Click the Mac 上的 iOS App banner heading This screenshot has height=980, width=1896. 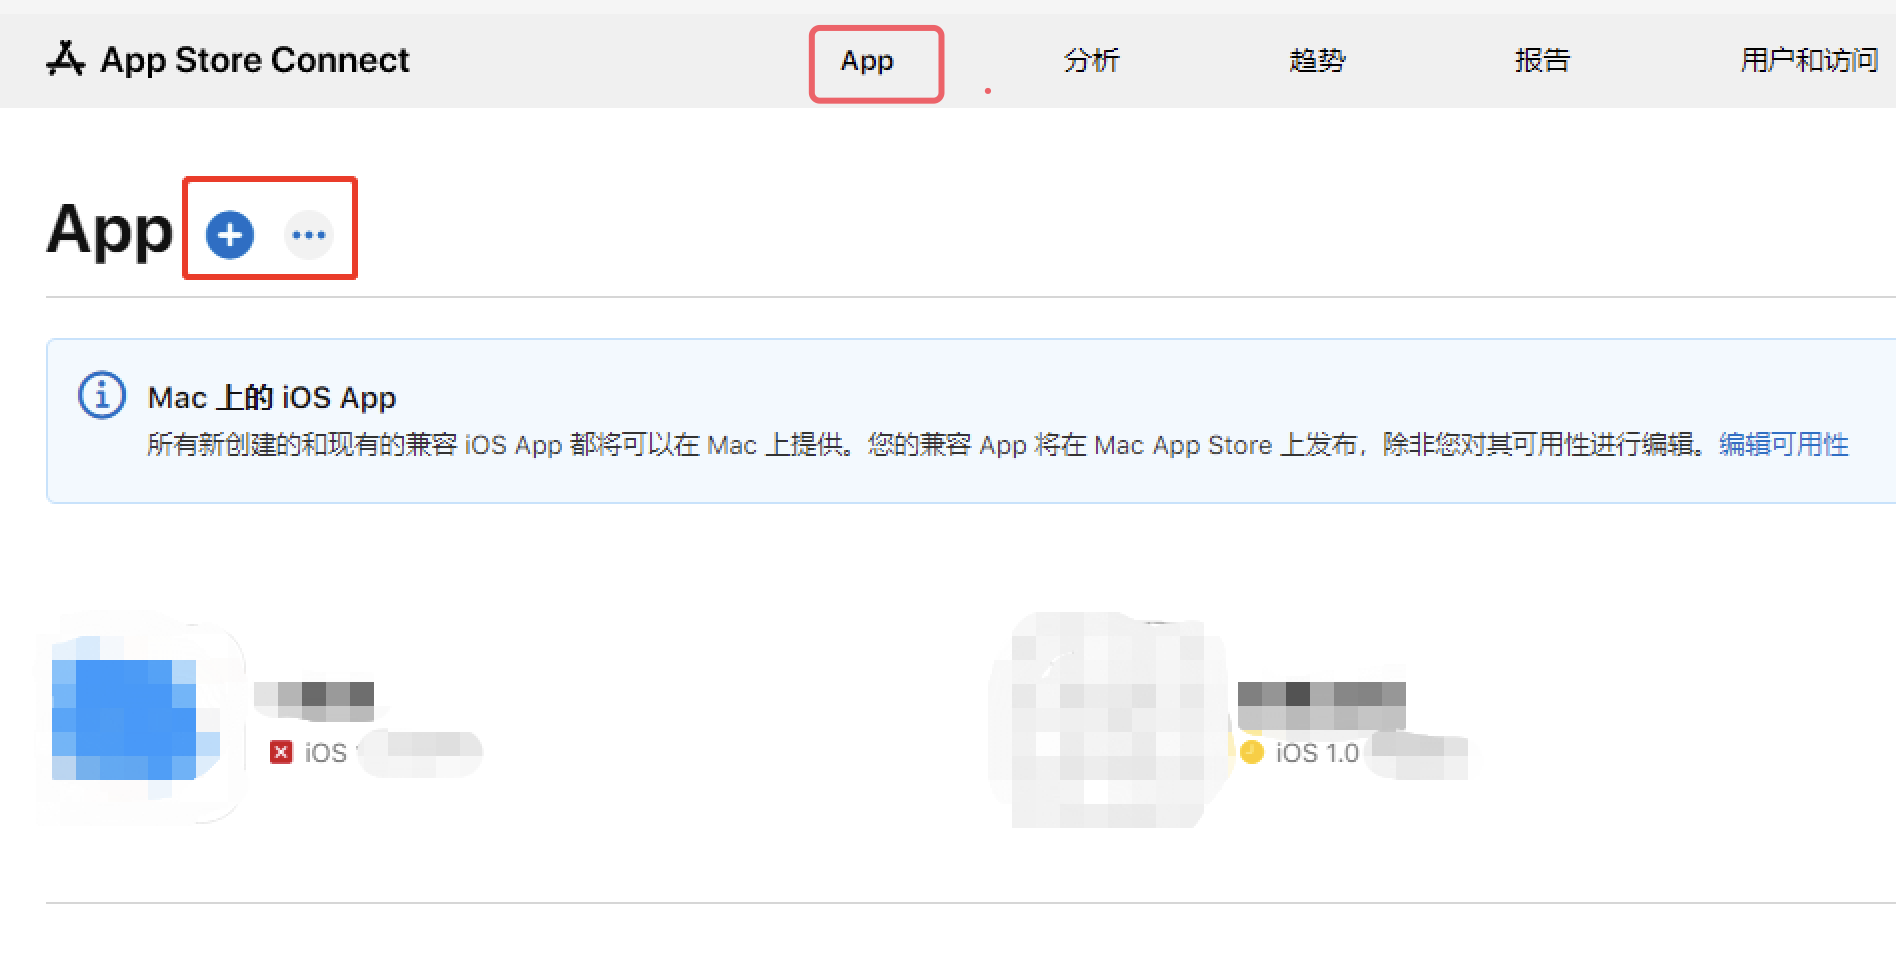[x=272, y=398]
